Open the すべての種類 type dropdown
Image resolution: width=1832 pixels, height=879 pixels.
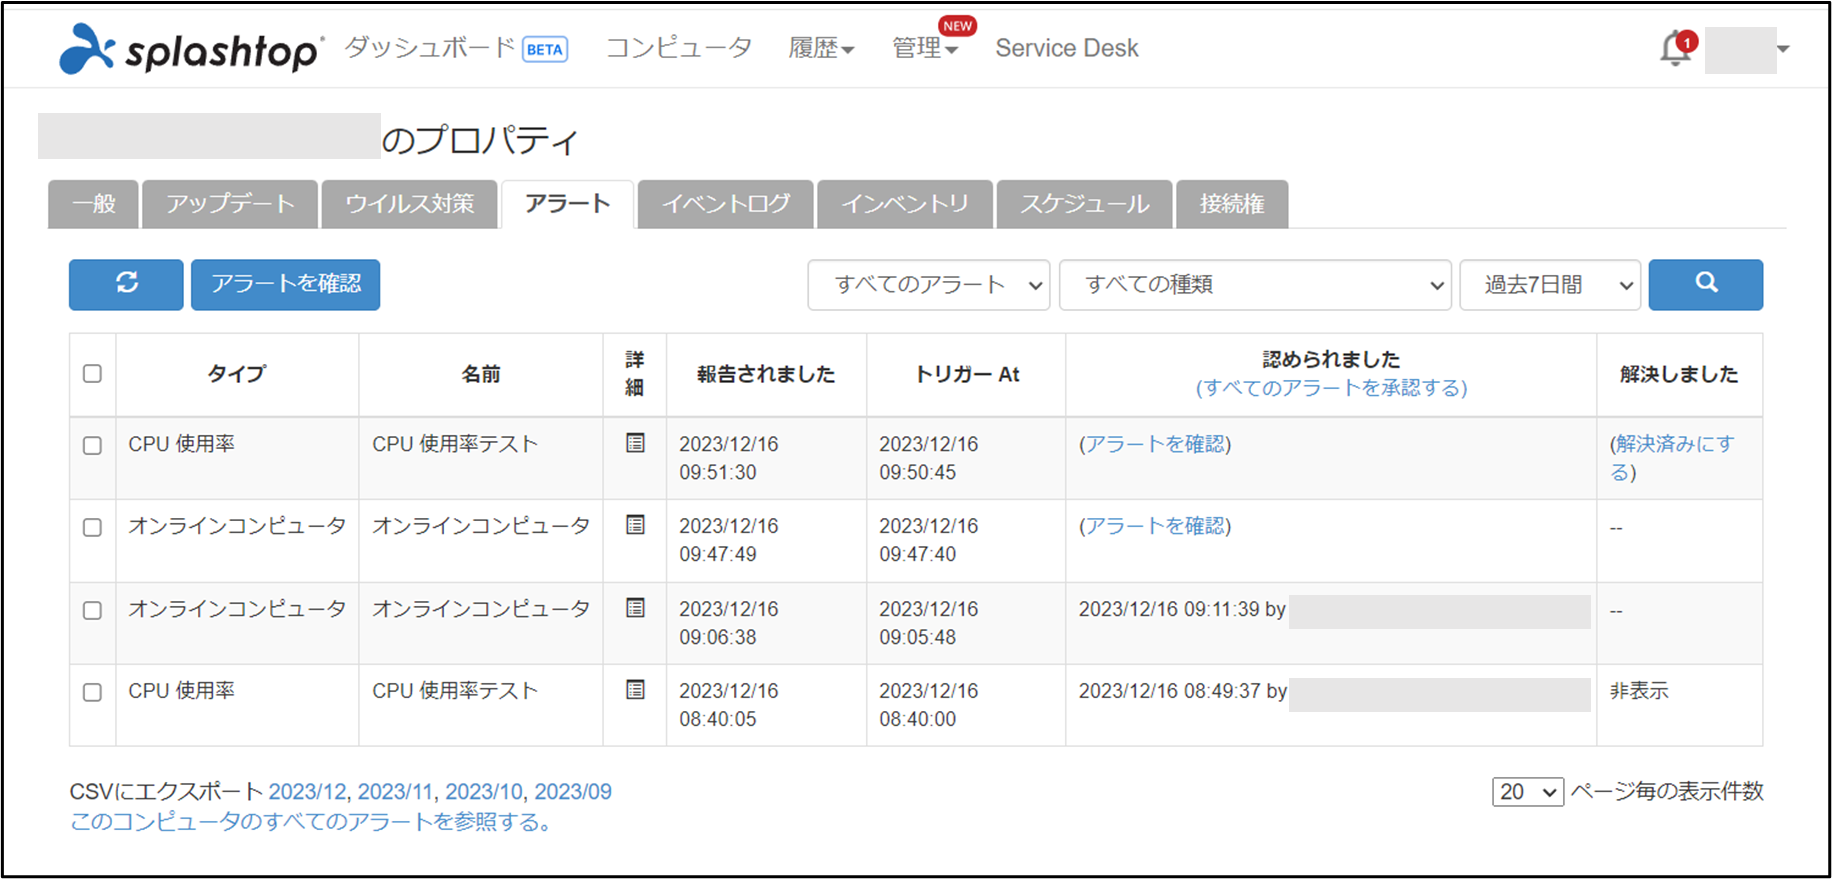pyautogui.click(x=1255, y=285)
